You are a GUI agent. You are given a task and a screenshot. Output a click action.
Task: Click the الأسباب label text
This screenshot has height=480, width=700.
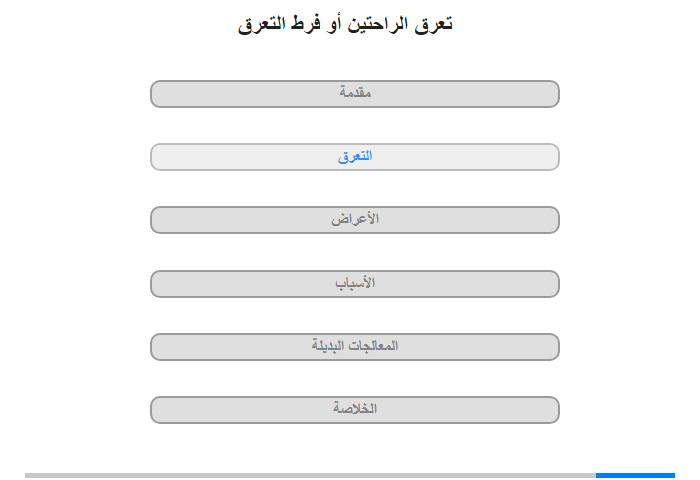coord(355,283)
